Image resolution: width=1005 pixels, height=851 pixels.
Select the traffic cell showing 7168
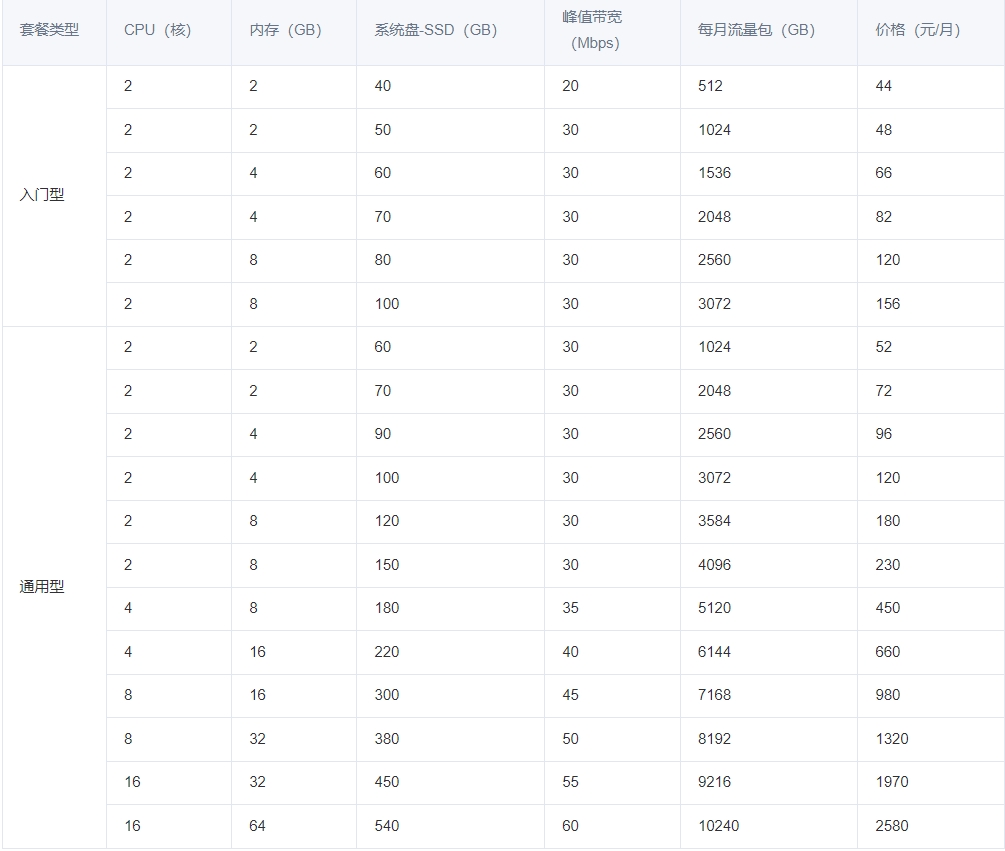(x=768, y=695)
